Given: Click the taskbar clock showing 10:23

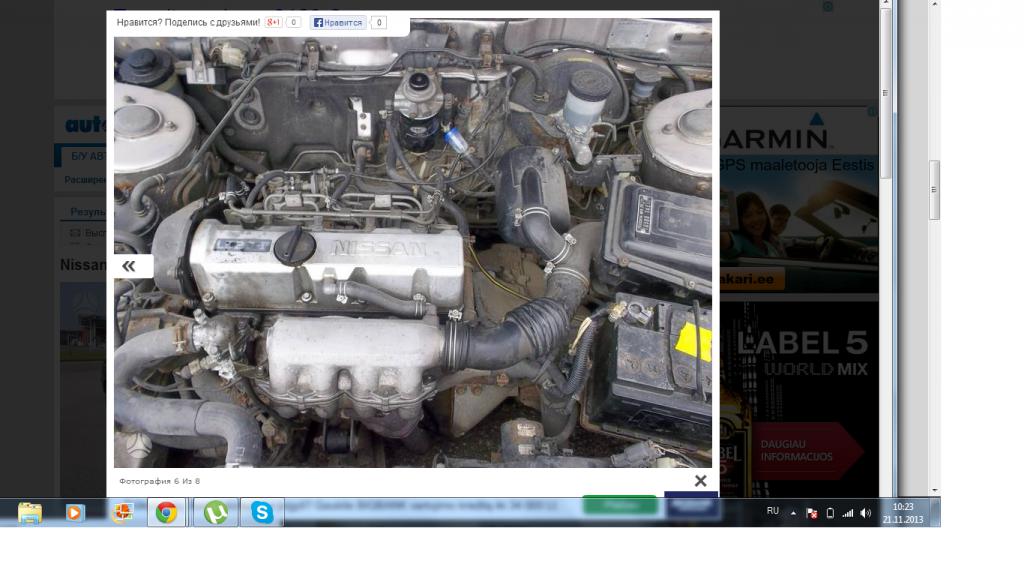Looking at the screenshot, I should pyautogui.click(x=903, y=513).
